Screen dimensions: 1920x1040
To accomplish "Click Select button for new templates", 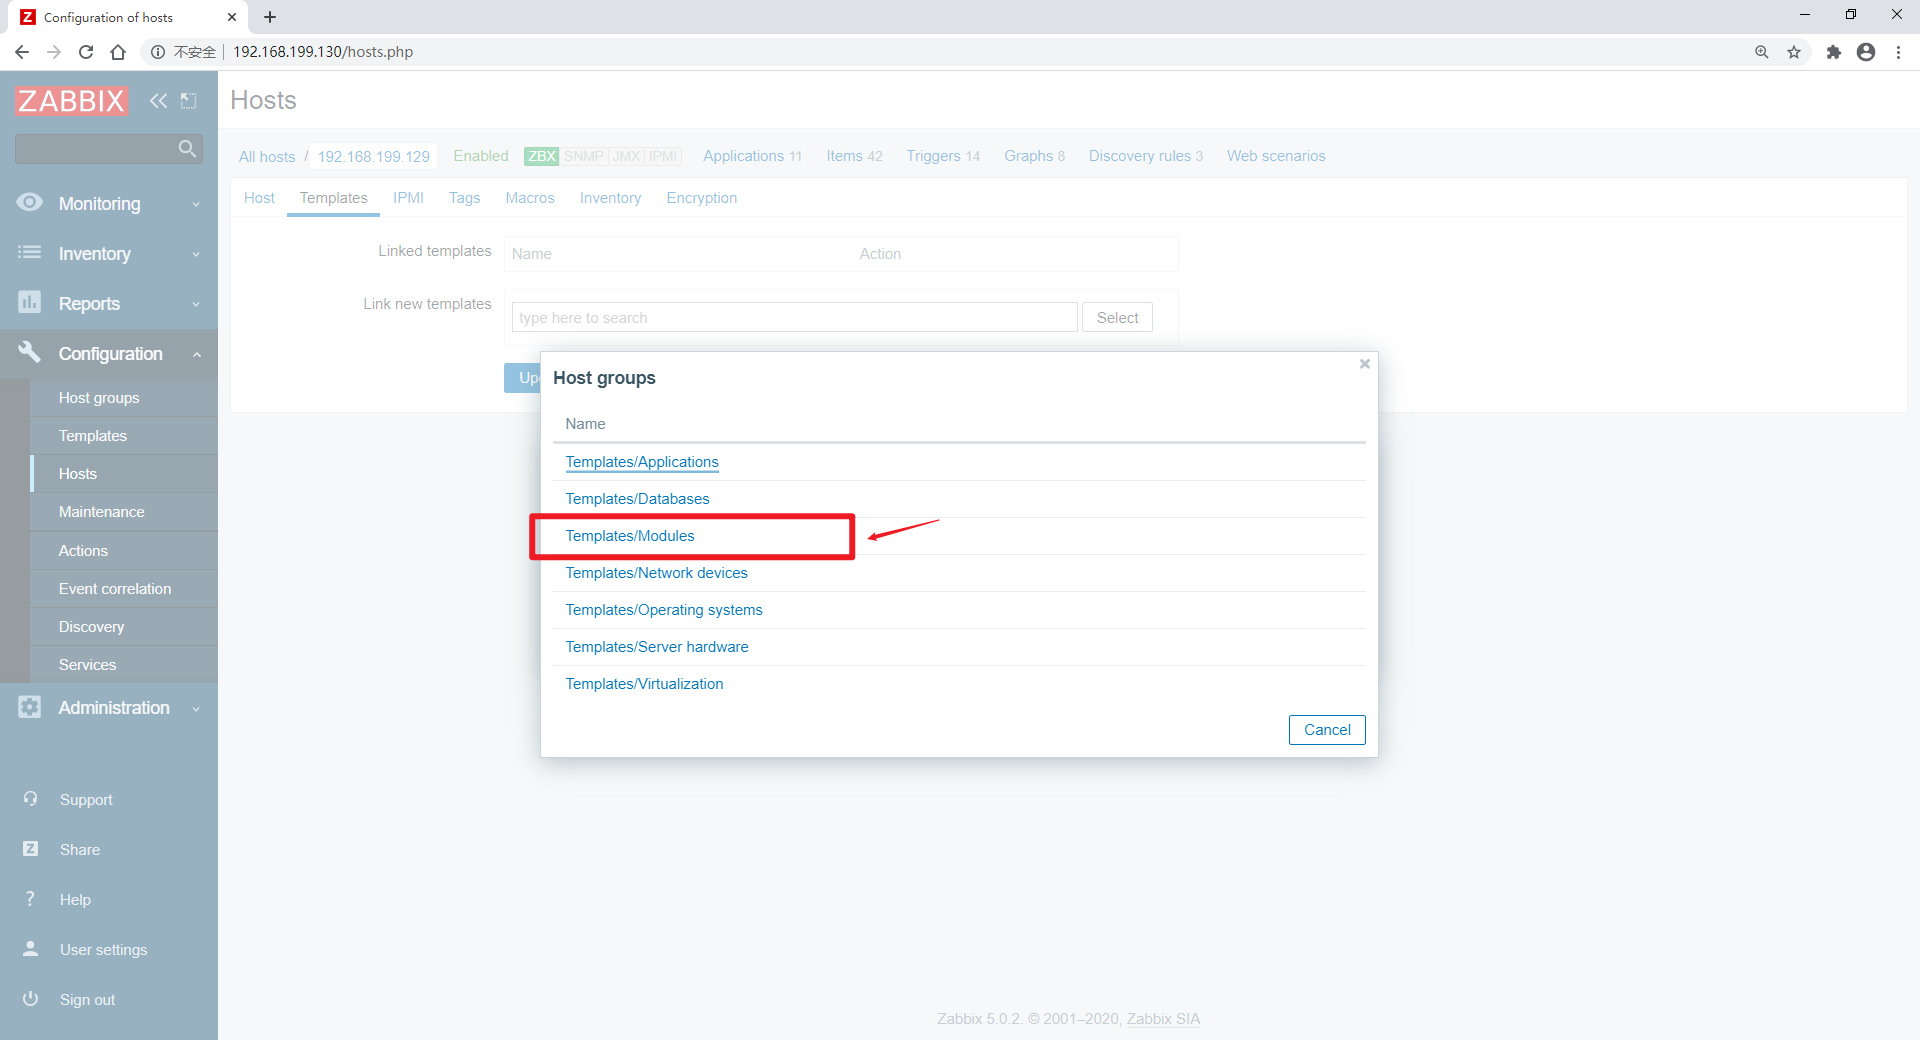I will 1117,317.
